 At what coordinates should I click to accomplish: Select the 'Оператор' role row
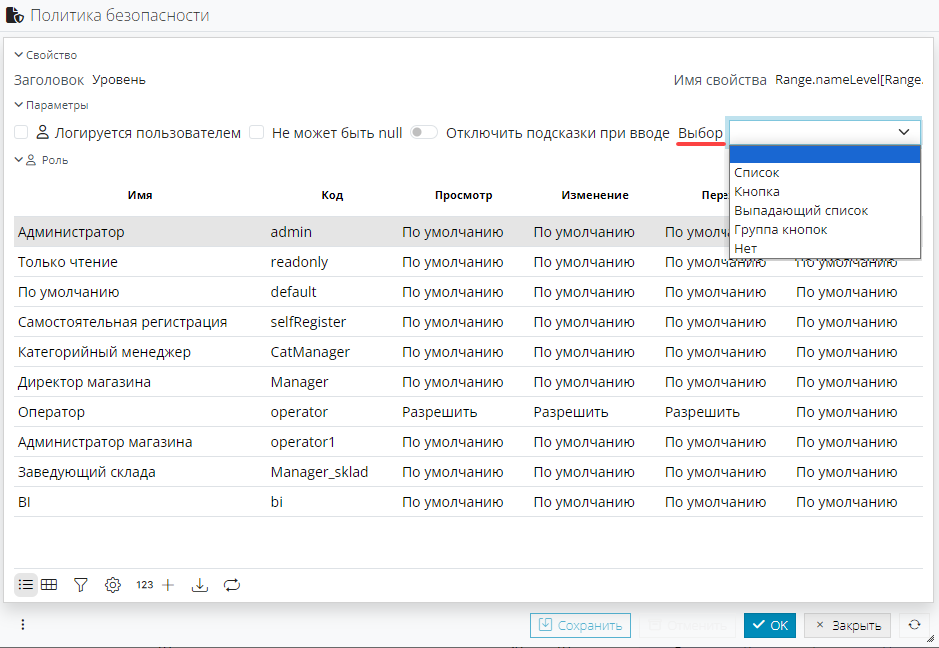140,412
